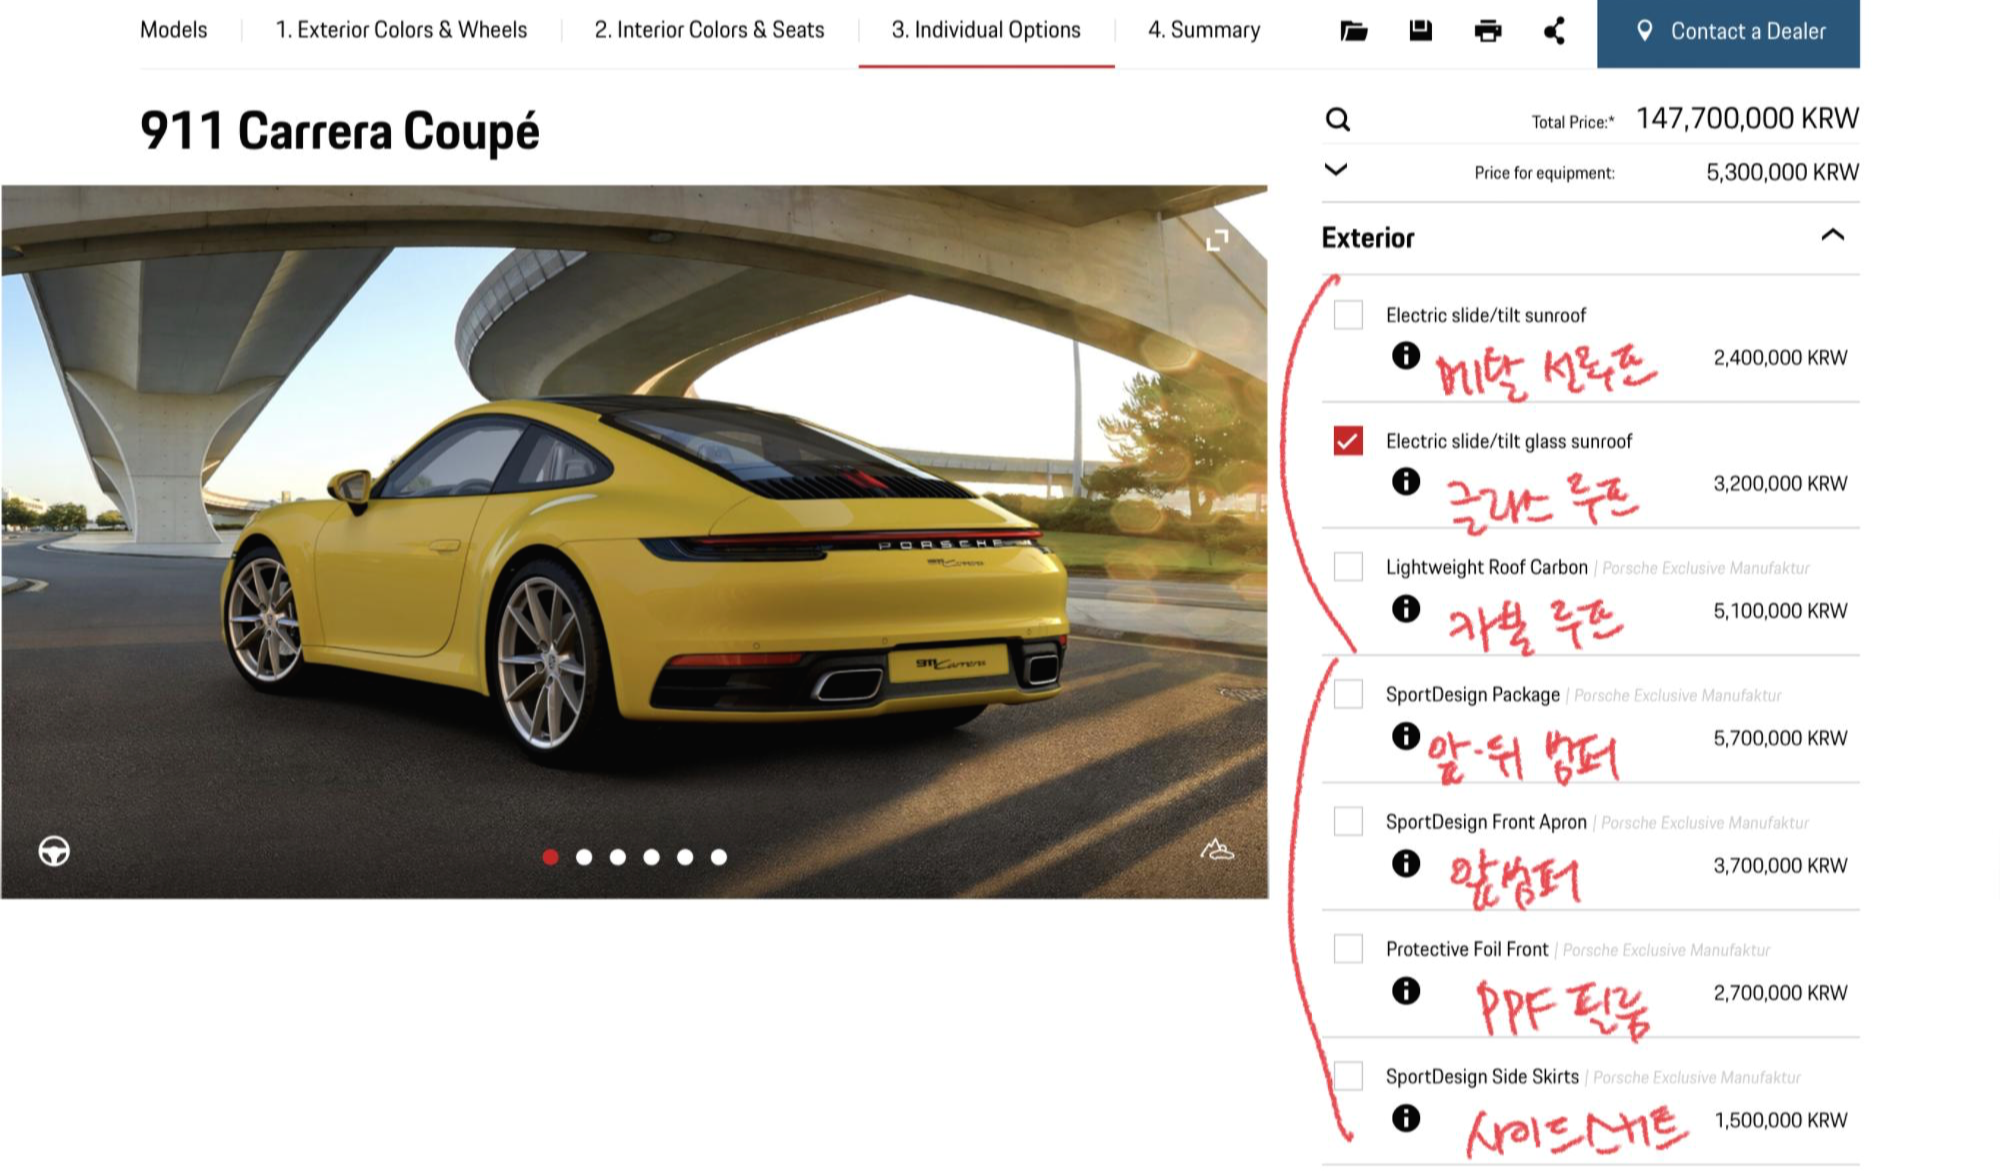
Task: Click Contact a Dealer button
Action: [x=1728, y=32]
